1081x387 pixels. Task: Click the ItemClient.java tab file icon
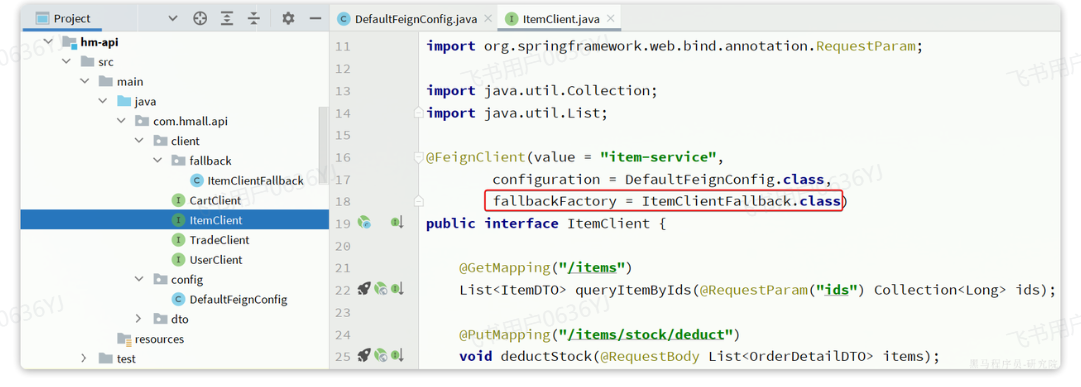click(x=511, y=19)
